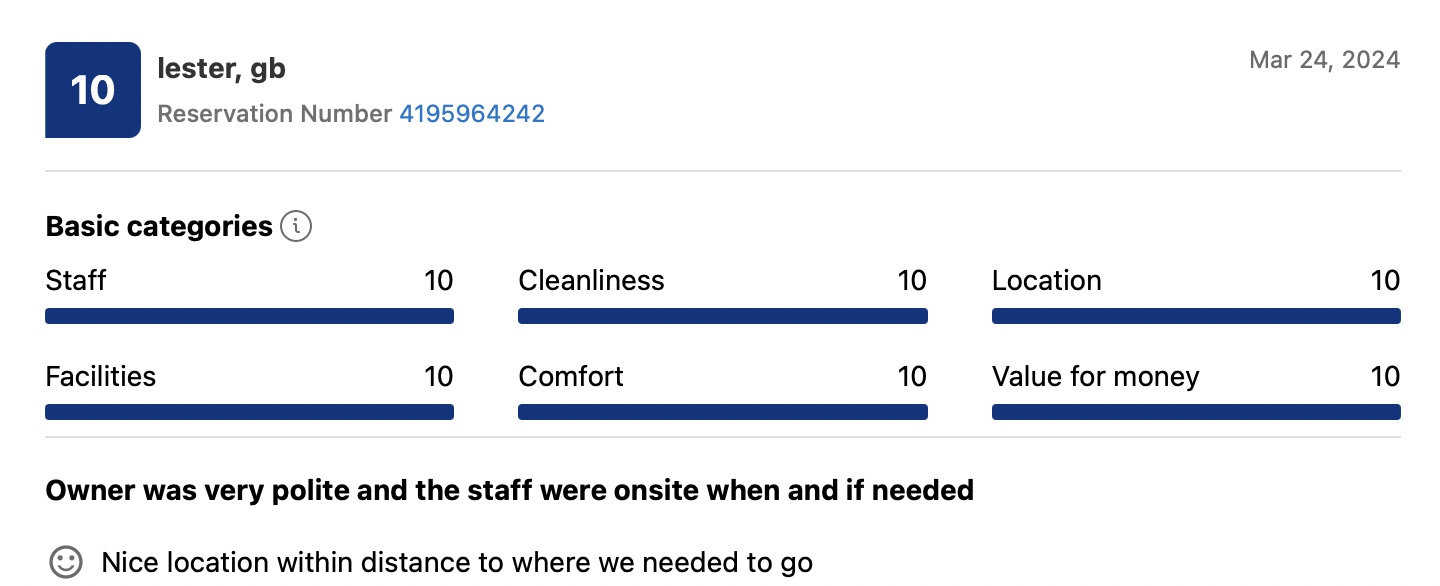This screenshot has height=586, width=1440.
Task: Open reservation number 4195964242 link
Action: pyautogui.click(x=472, y=114)
